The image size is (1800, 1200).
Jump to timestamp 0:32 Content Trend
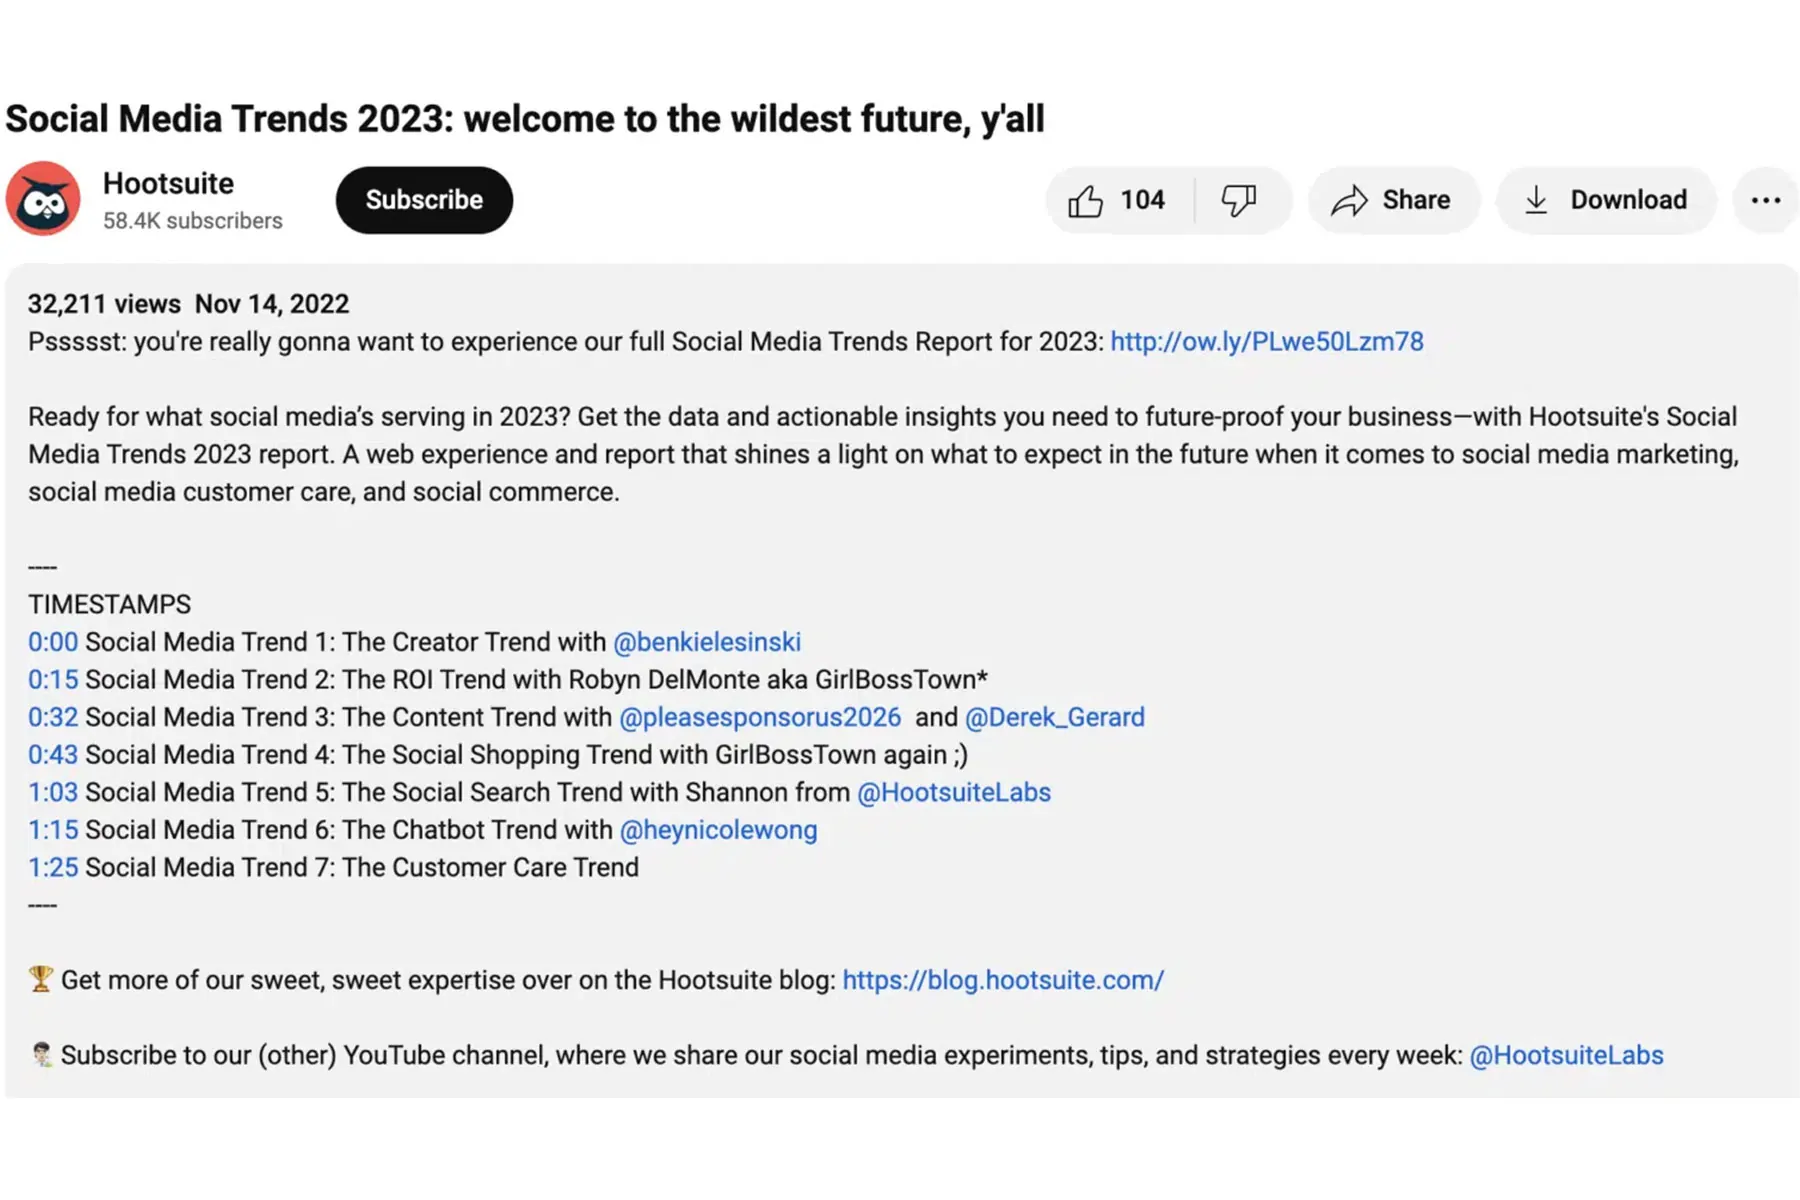53,717
